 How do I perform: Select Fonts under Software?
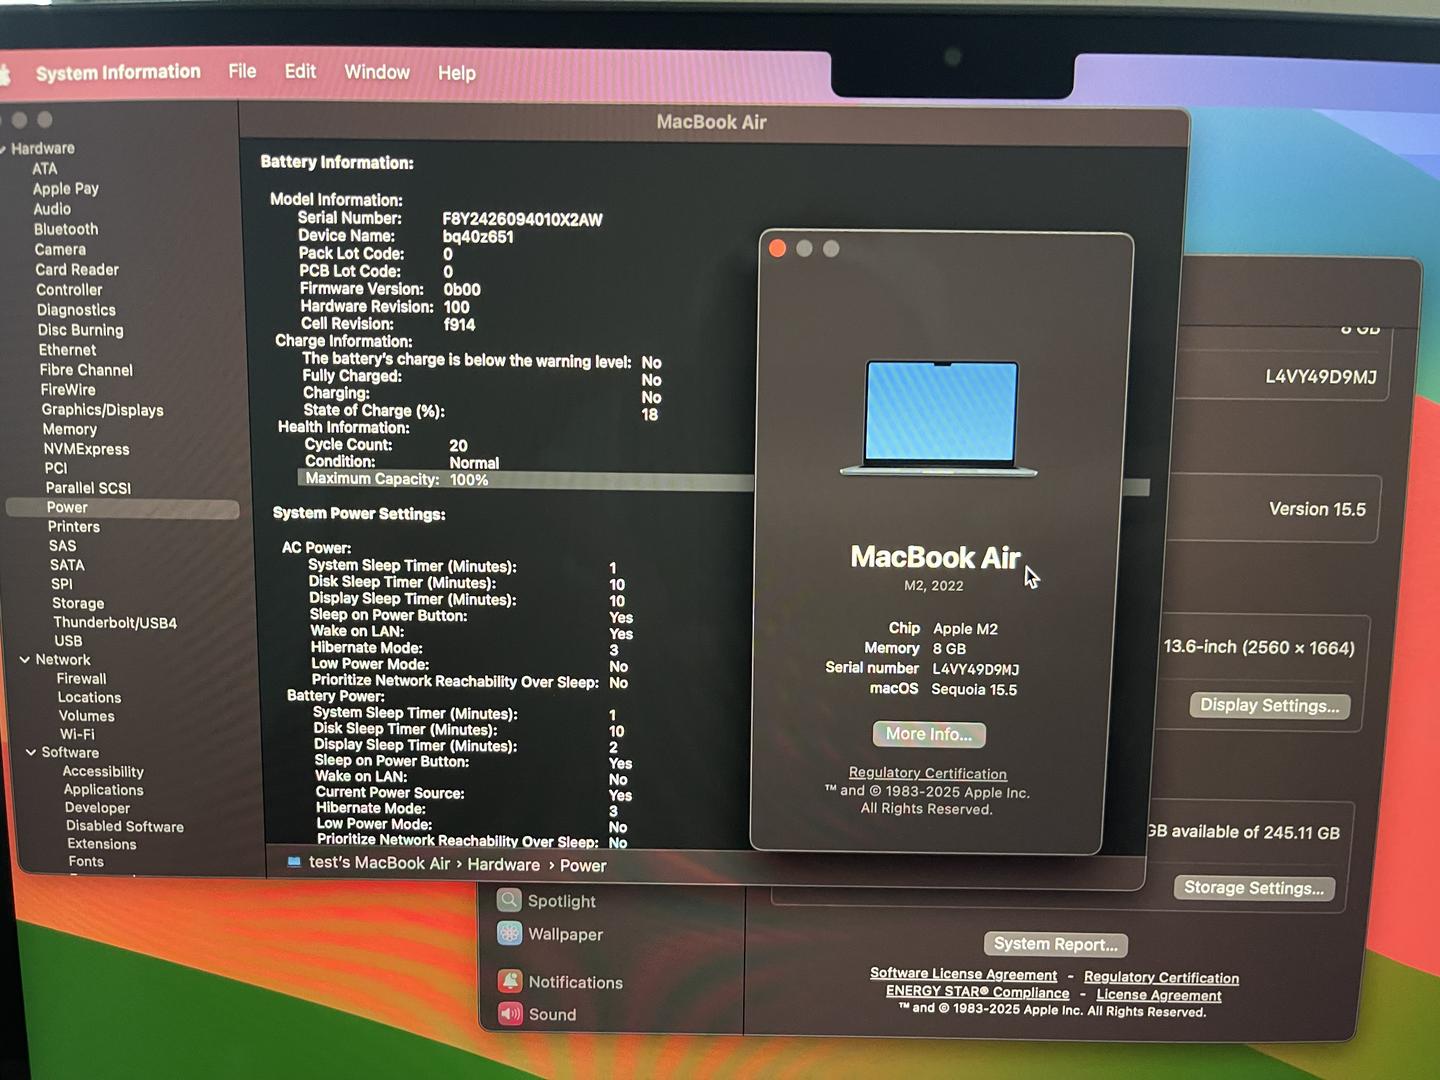tap(85, 861)
